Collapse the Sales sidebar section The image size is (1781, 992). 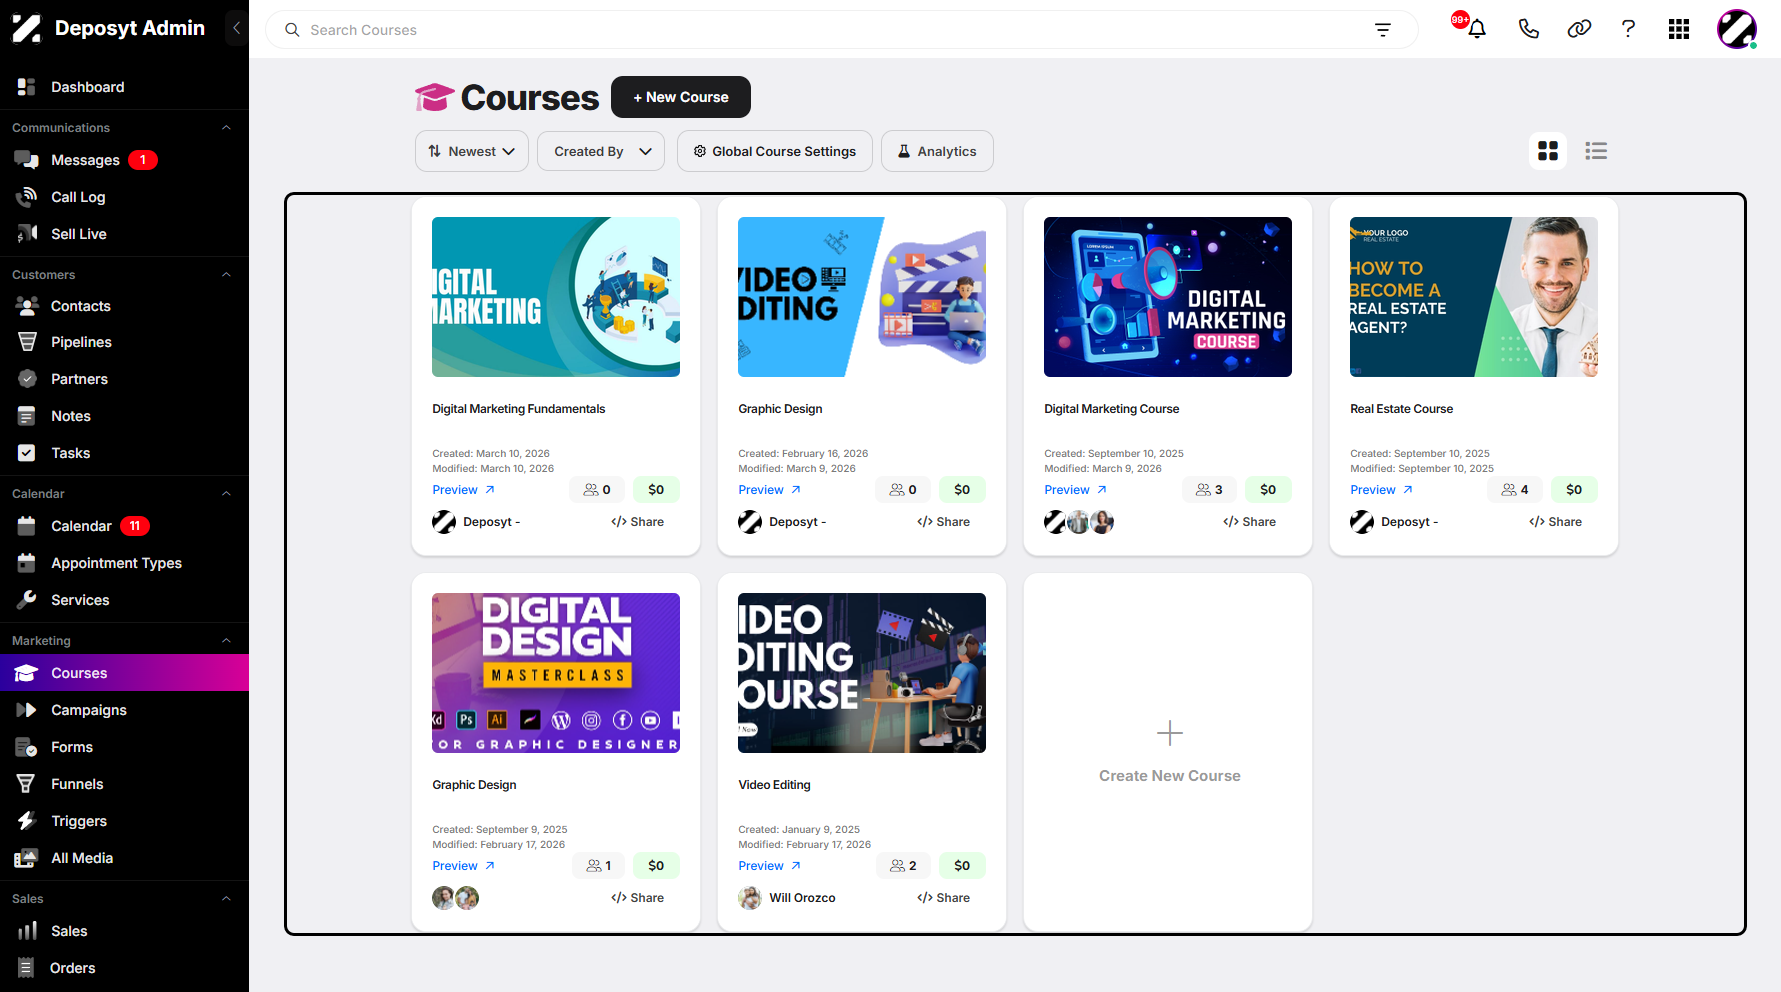coord(226,898)
